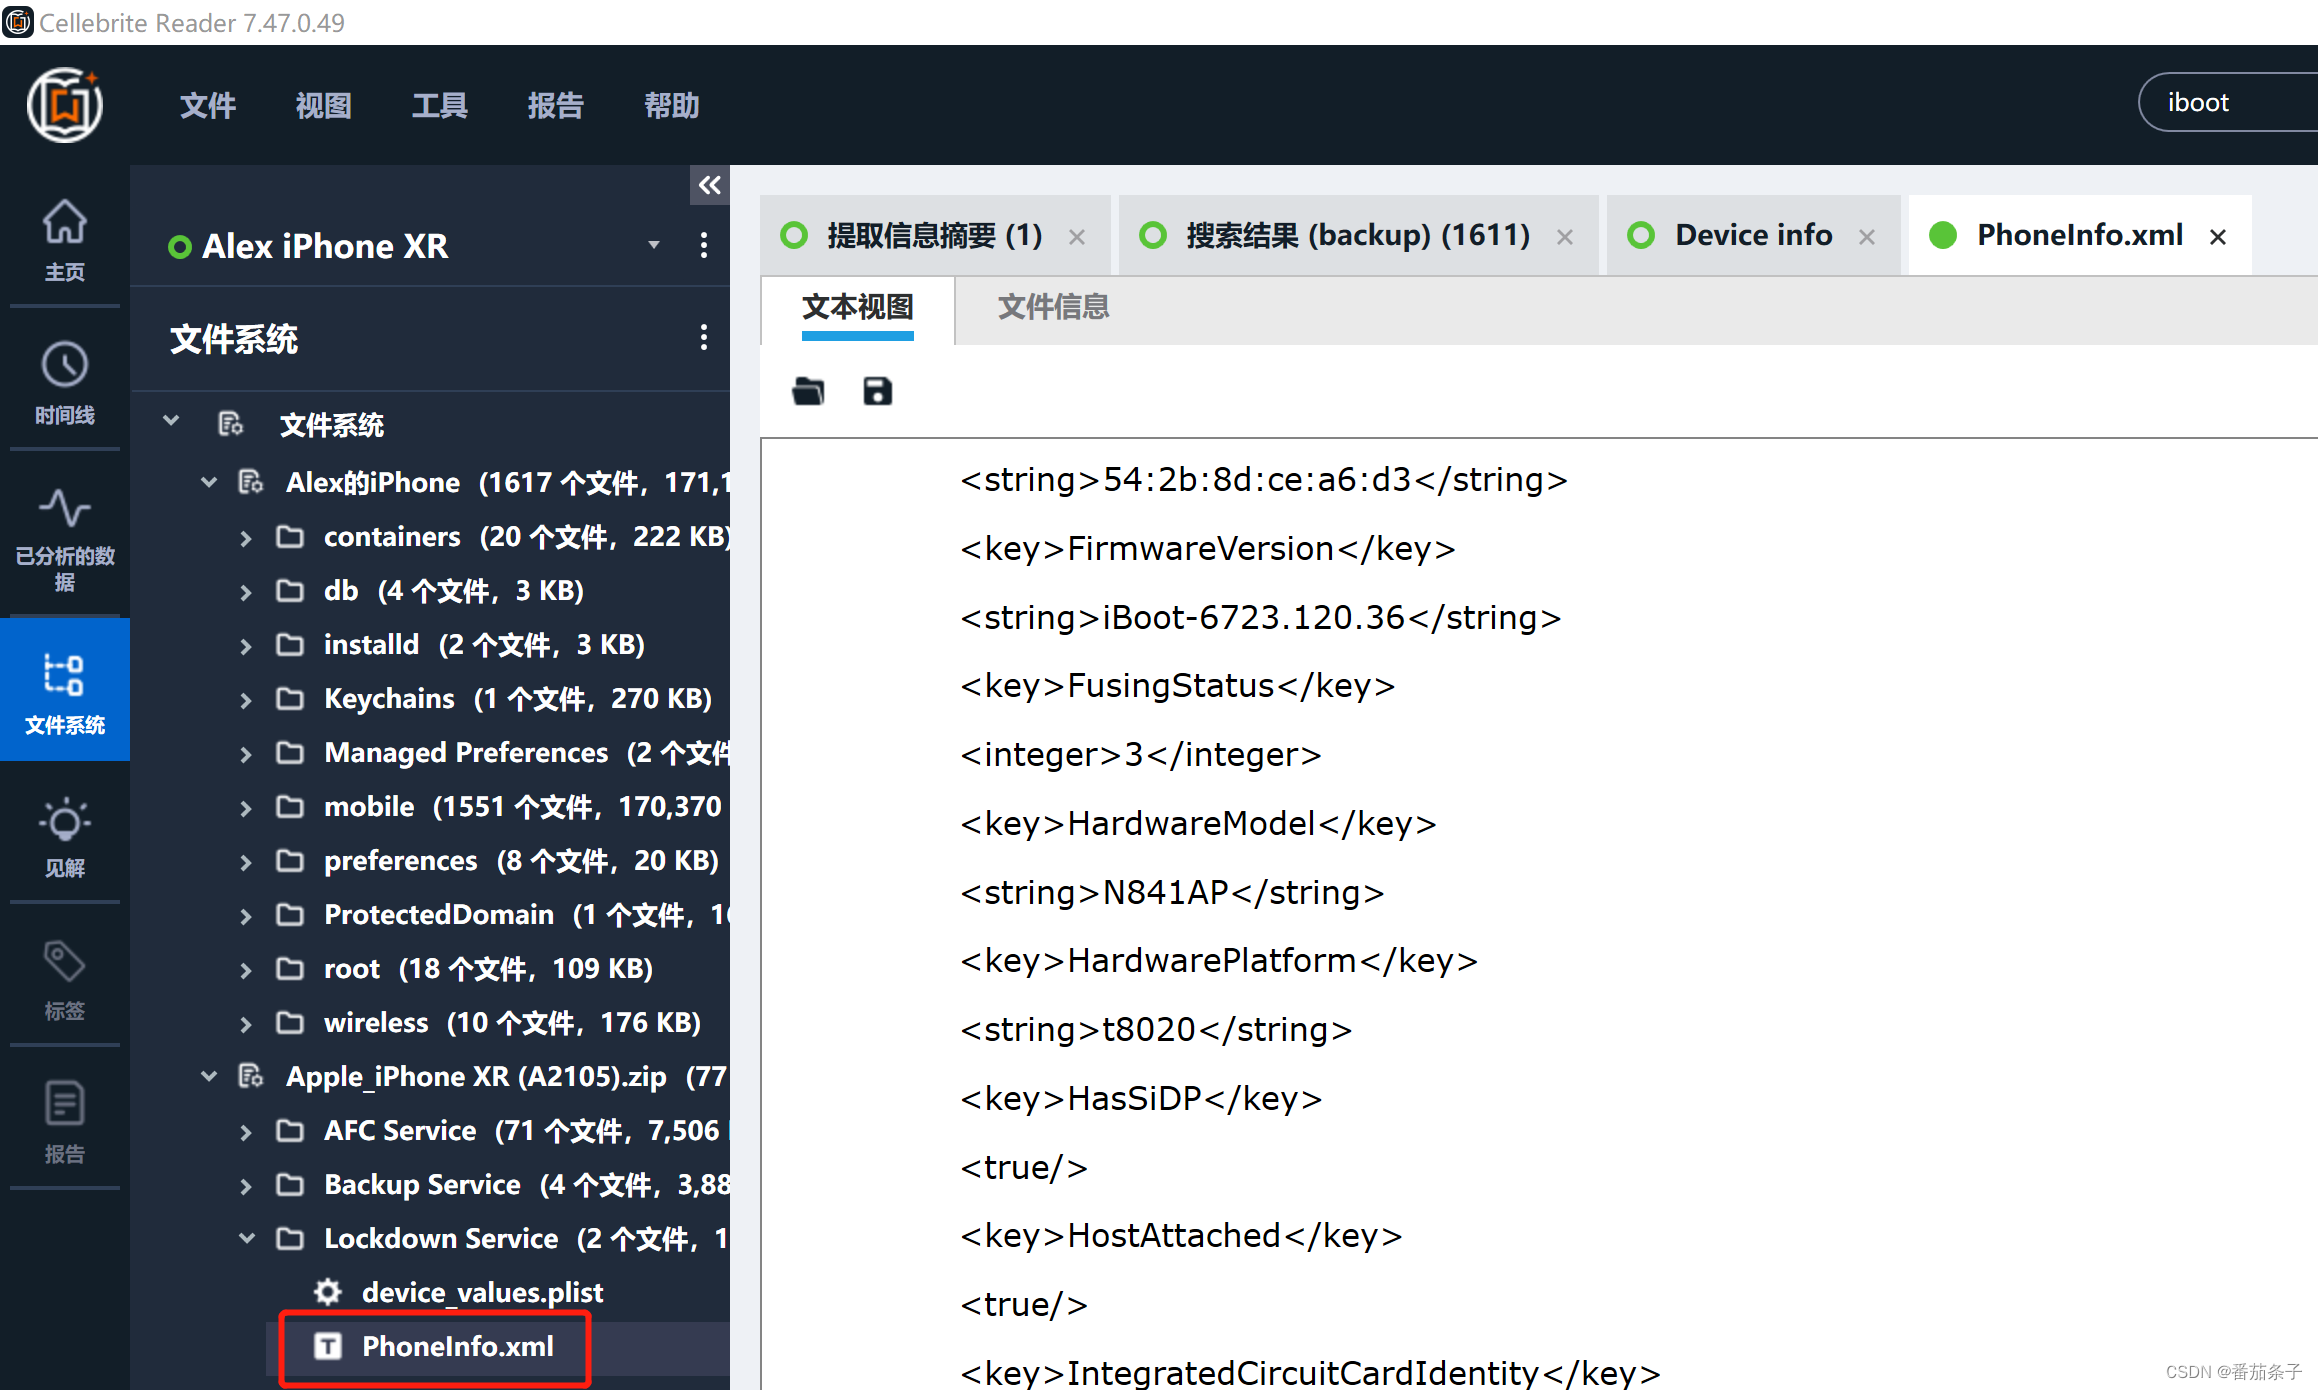Collapse the Alex的iPhone tree node
Viewport: 2318px width, 1390px height.
pos(209,482)
